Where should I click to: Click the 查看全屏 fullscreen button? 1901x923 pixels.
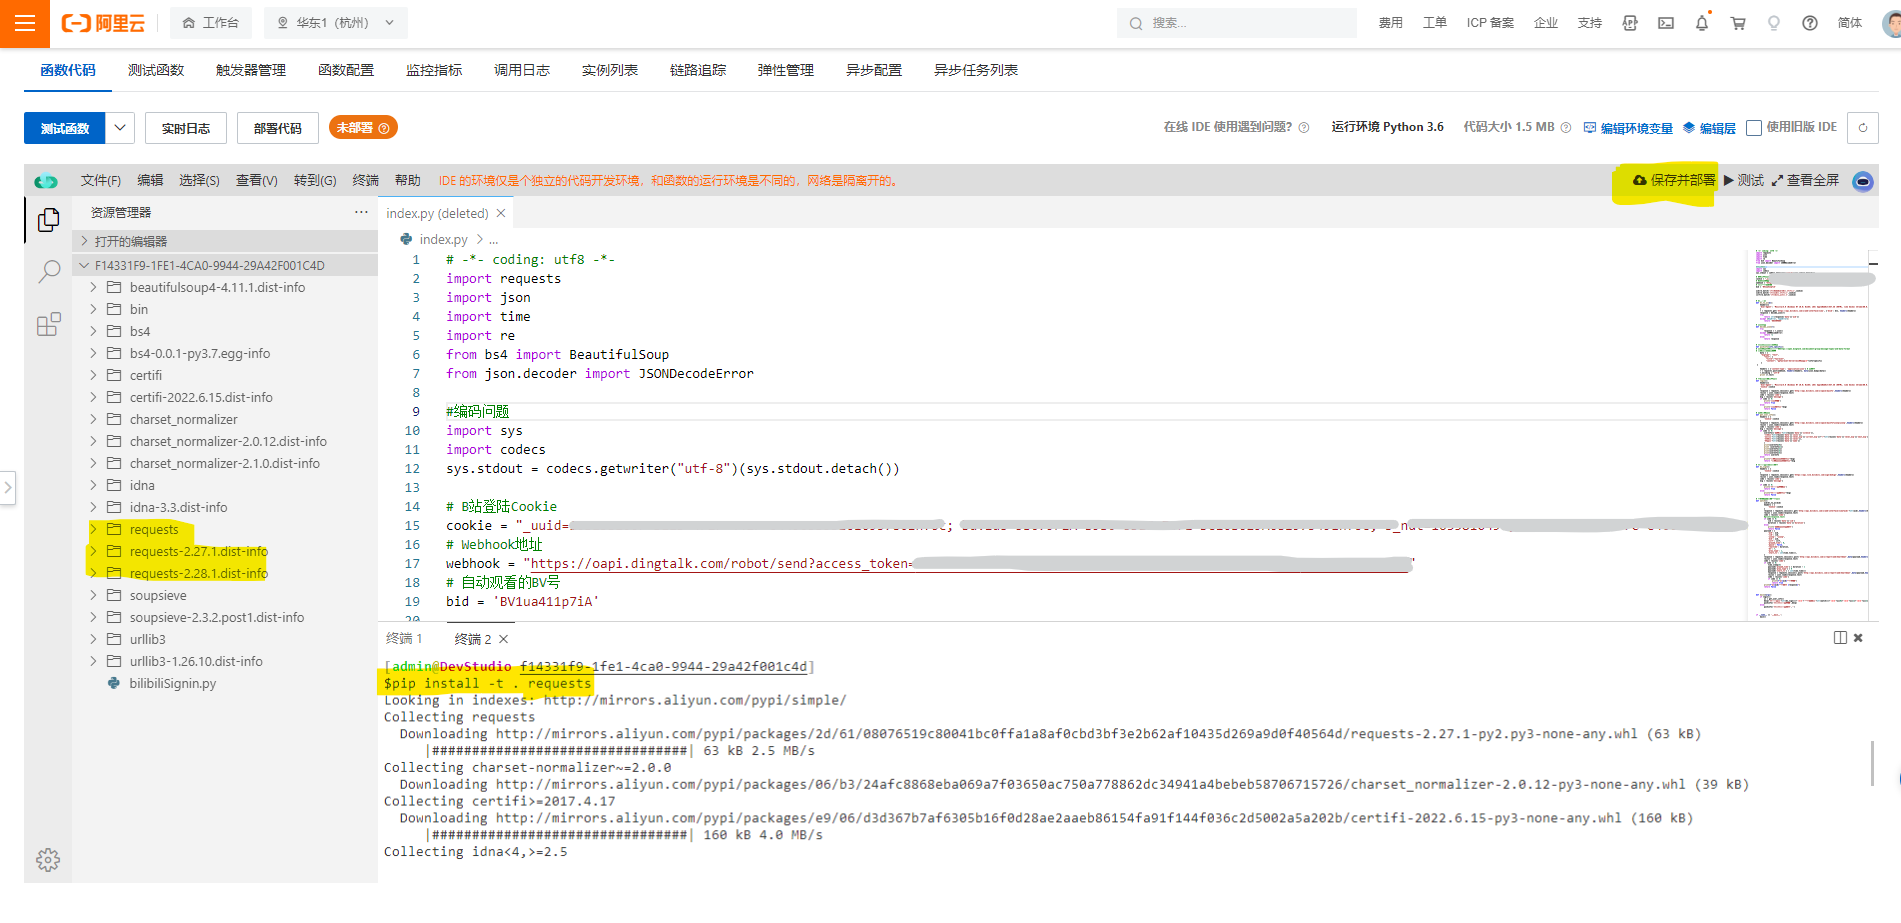[1805, 180]
